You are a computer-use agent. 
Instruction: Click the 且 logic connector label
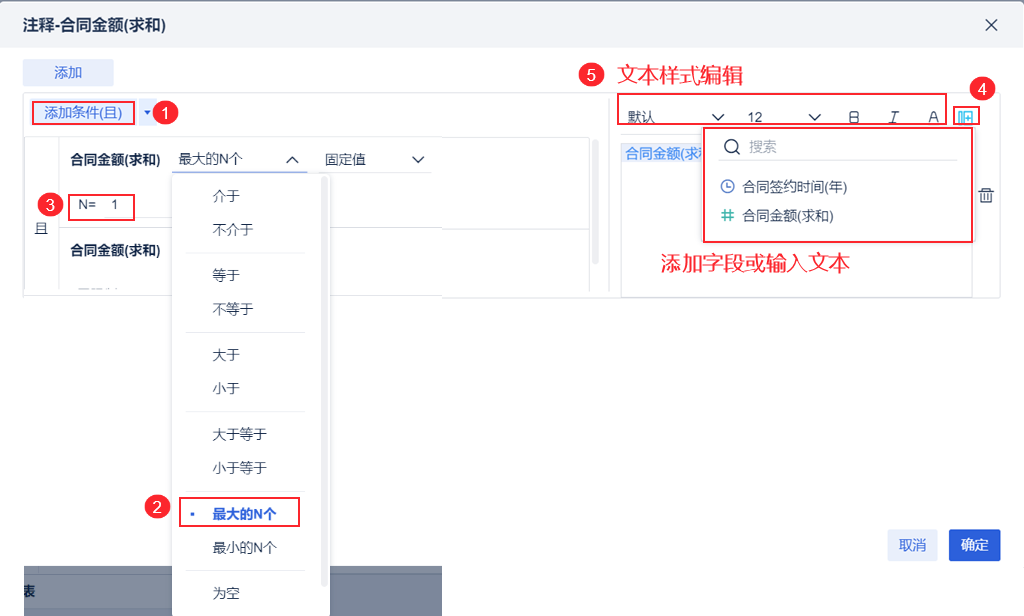click(x=41, y=229)
